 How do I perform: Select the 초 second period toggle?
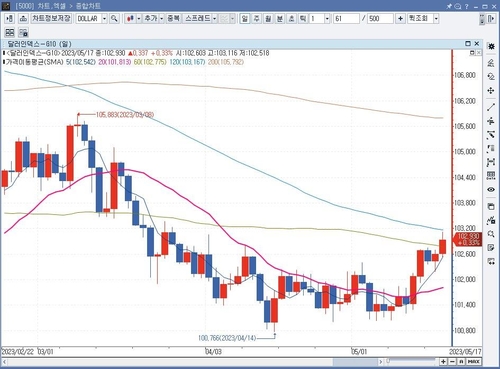[x=291, y=19]
